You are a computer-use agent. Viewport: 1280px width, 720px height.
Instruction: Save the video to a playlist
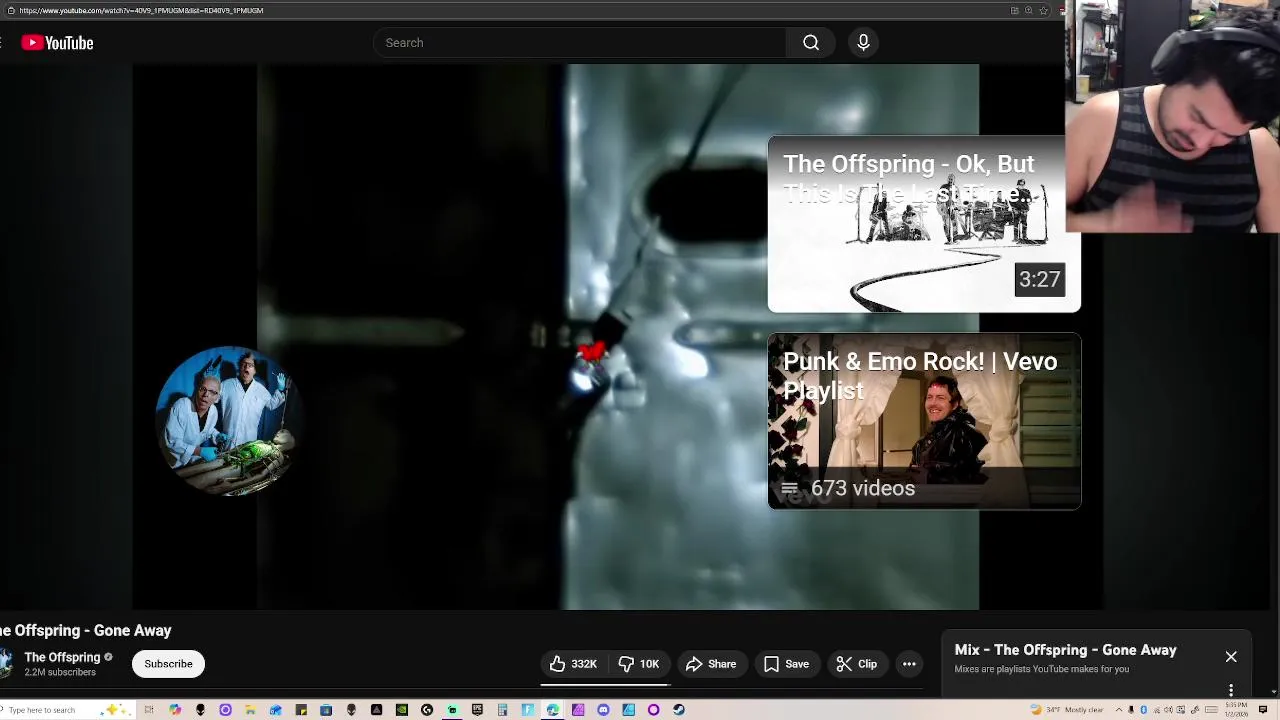point(786,664)
